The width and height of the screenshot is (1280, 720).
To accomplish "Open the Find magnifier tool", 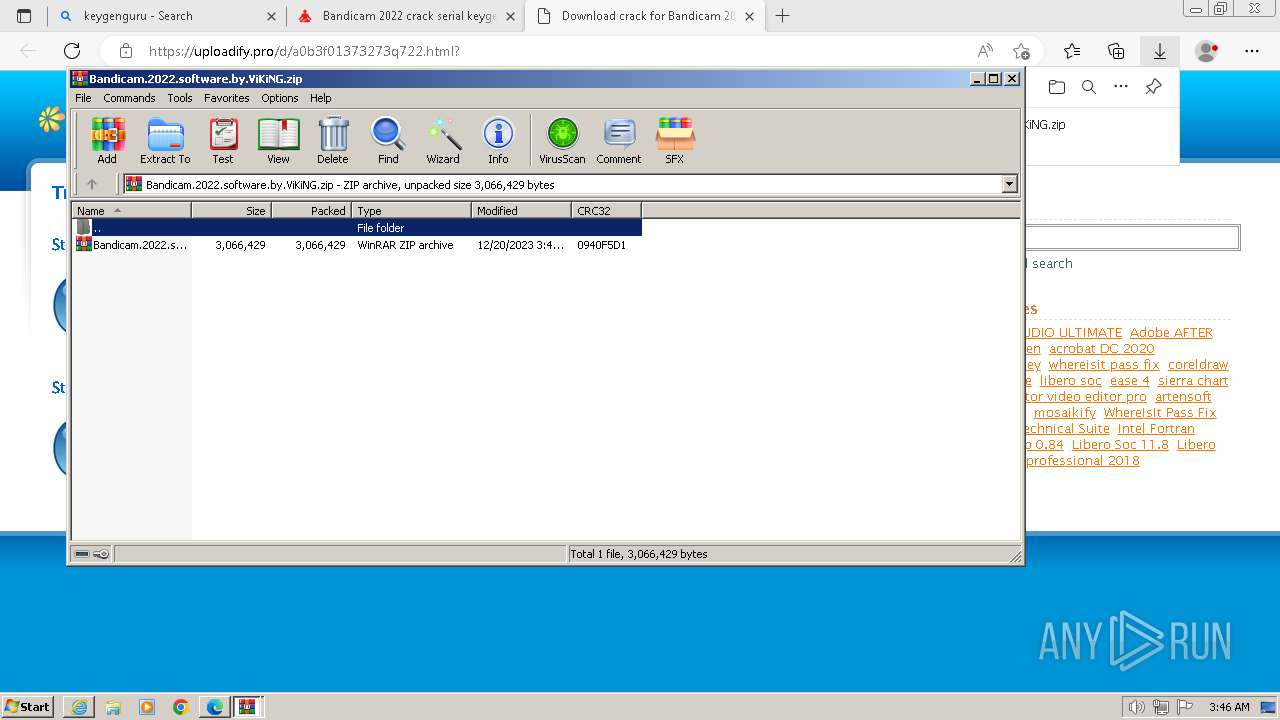I will (388, 140).
